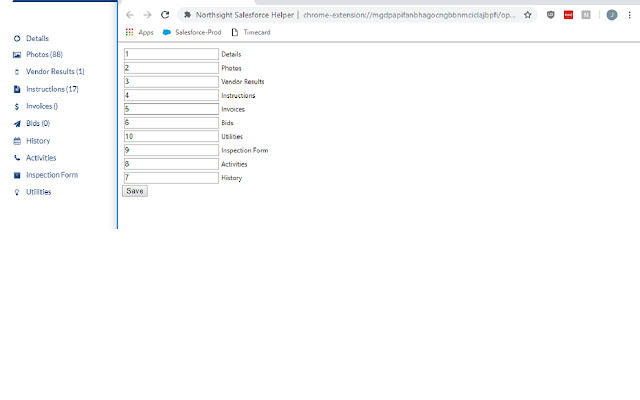
Task: Click the order field for Inspection Form
Action: click(171, 150)
